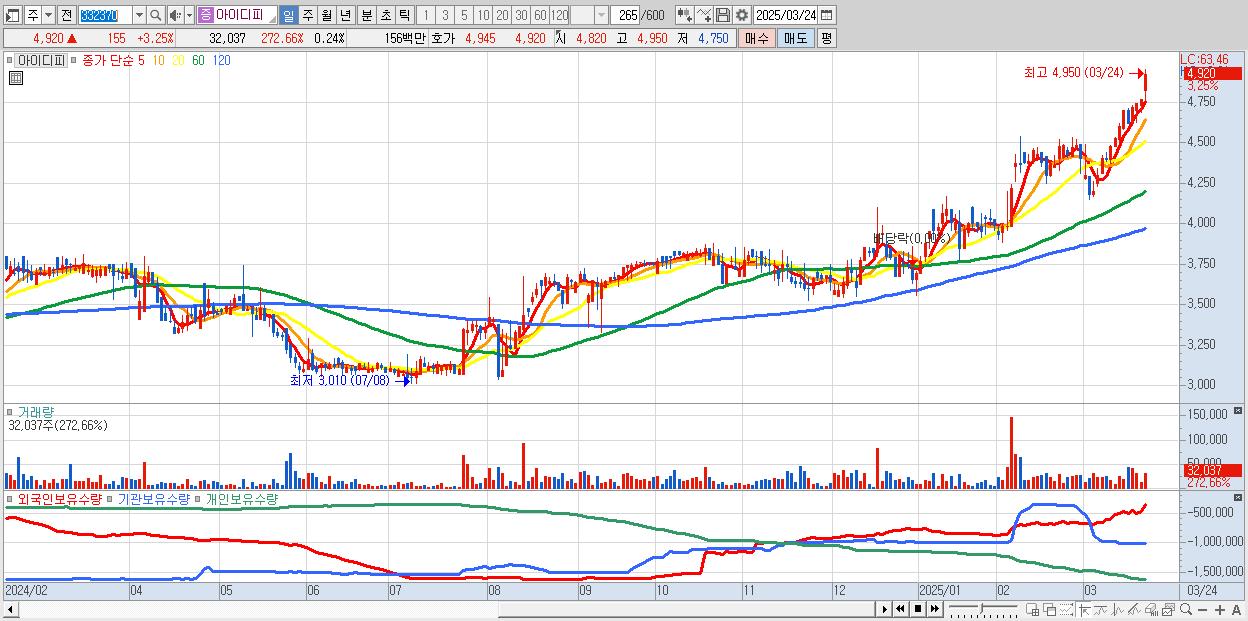
Task: Select the 1 interval button
Action: [x=426, y=15]
